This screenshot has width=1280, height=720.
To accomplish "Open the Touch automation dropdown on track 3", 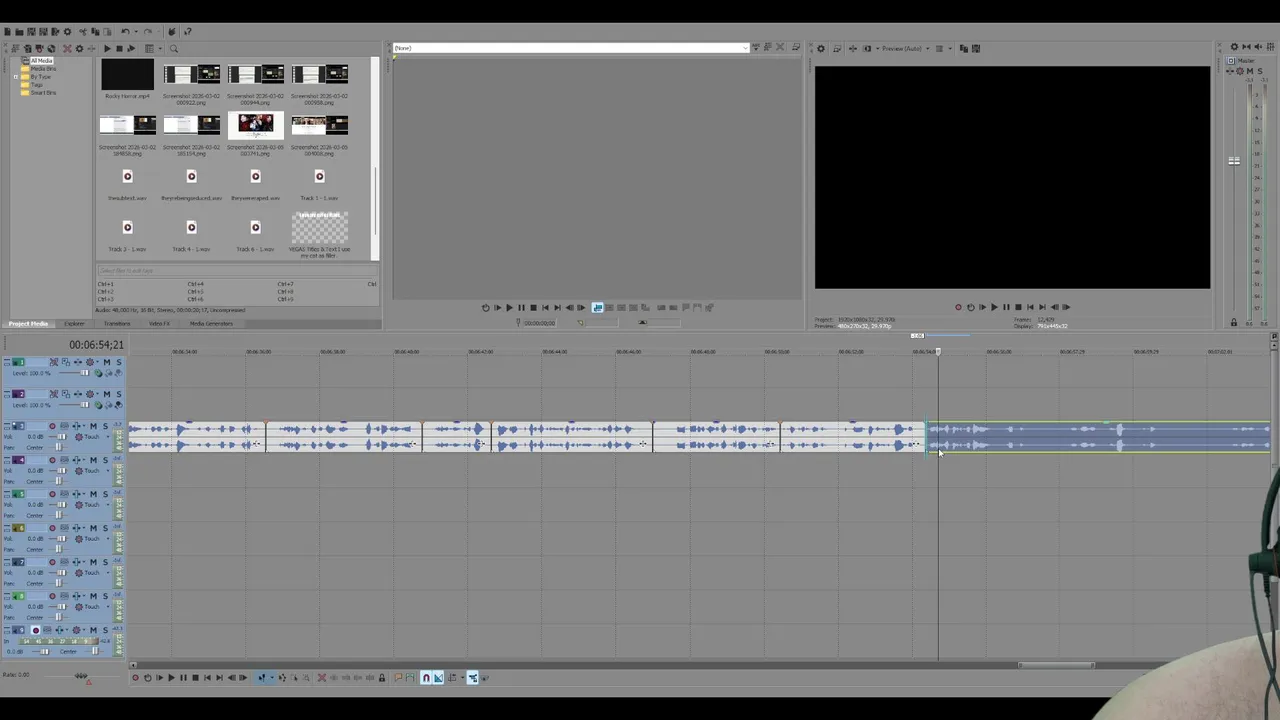I will [108, 437].
